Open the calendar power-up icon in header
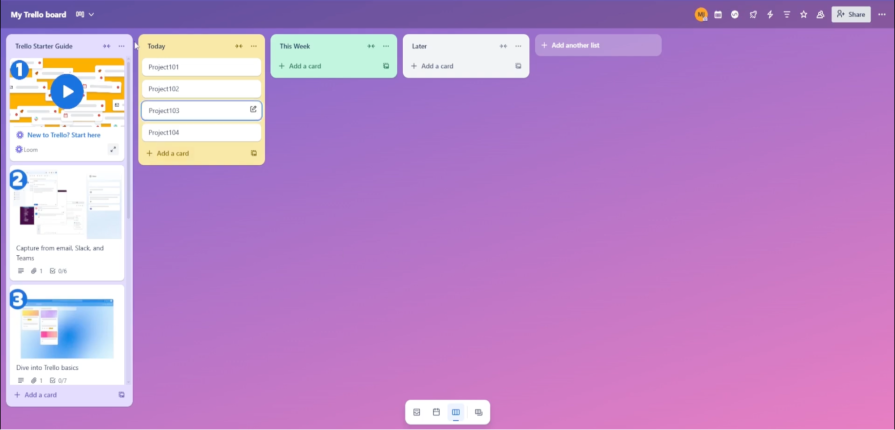The height and width of the screenshot is (430, 895). tap(718, 14)
